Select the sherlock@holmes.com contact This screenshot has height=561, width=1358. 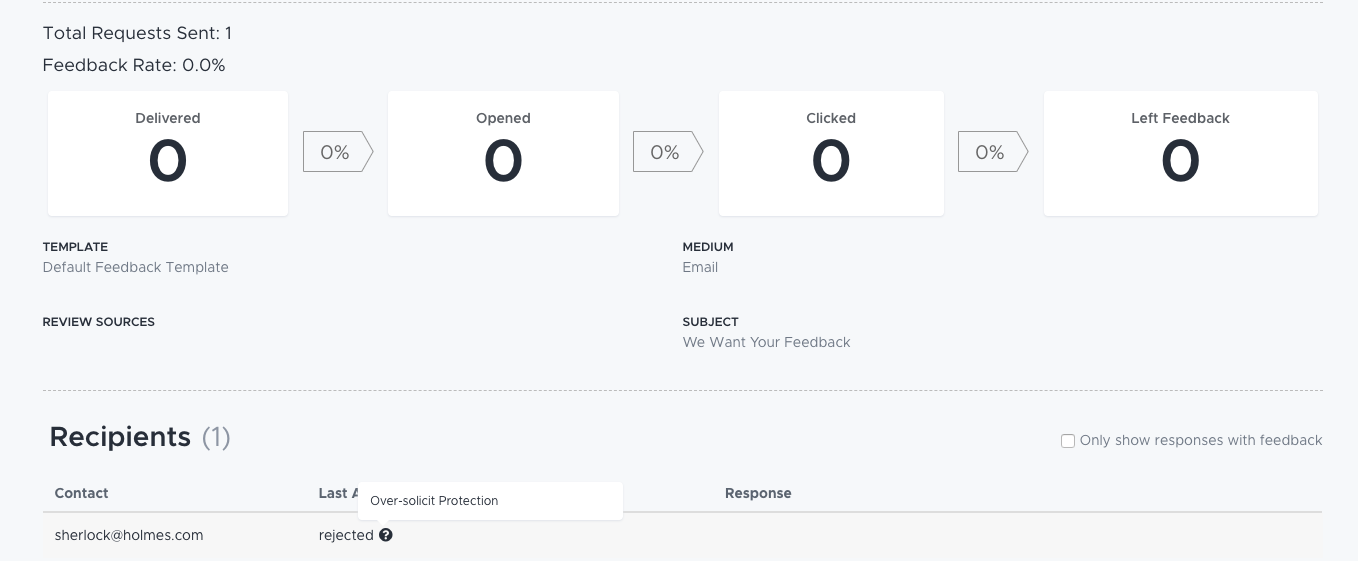click(129, 535)
